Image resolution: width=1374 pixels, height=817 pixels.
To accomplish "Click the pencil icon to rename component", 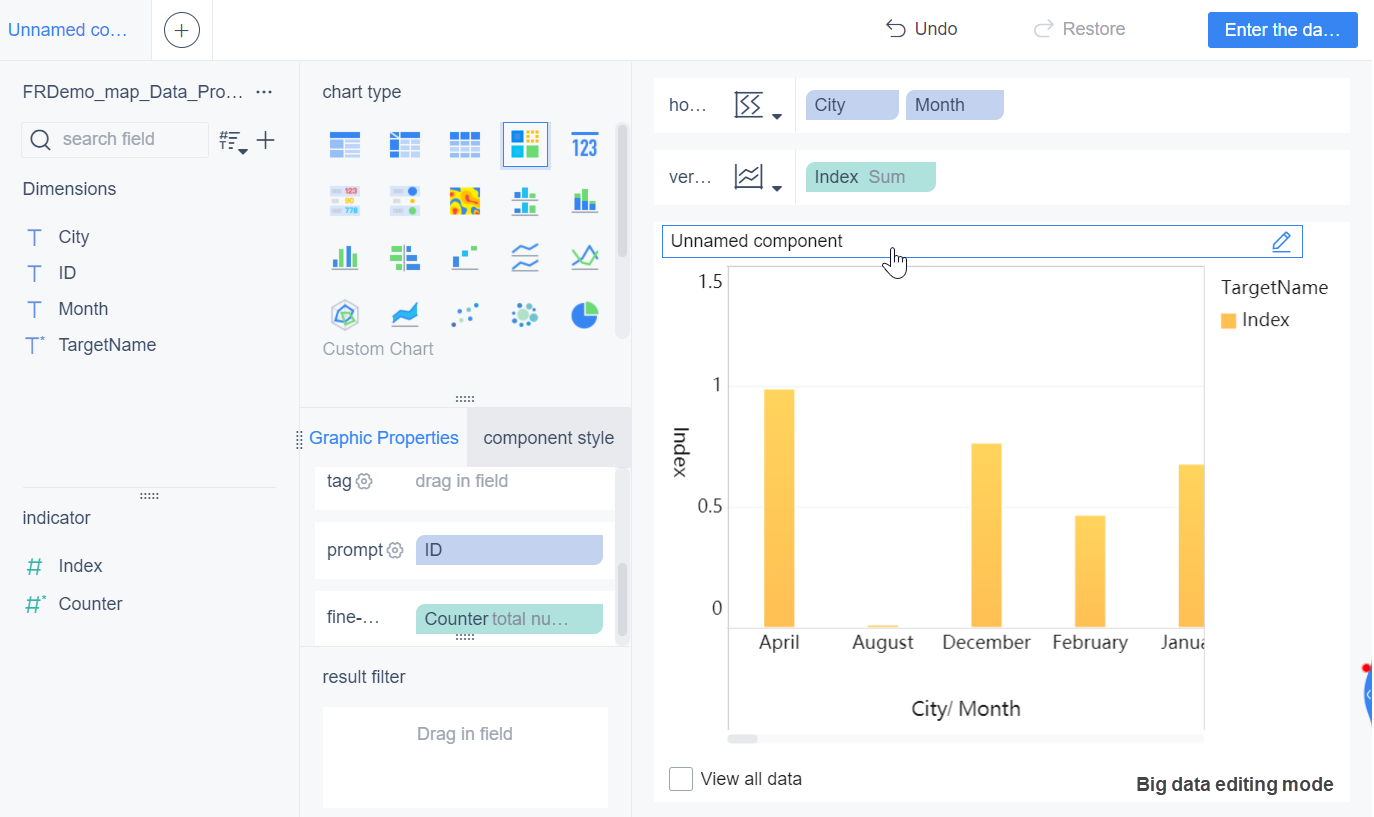I will (1282, 241).
